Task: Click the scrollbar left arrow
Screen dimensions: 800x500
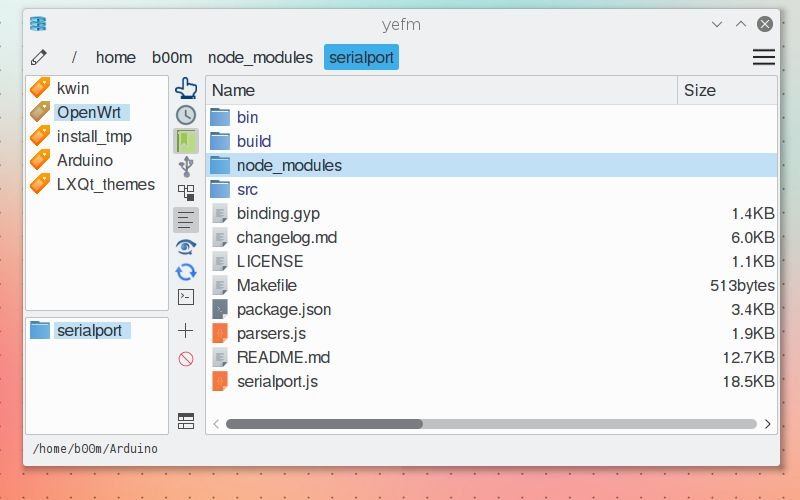Action: [216, 424]
